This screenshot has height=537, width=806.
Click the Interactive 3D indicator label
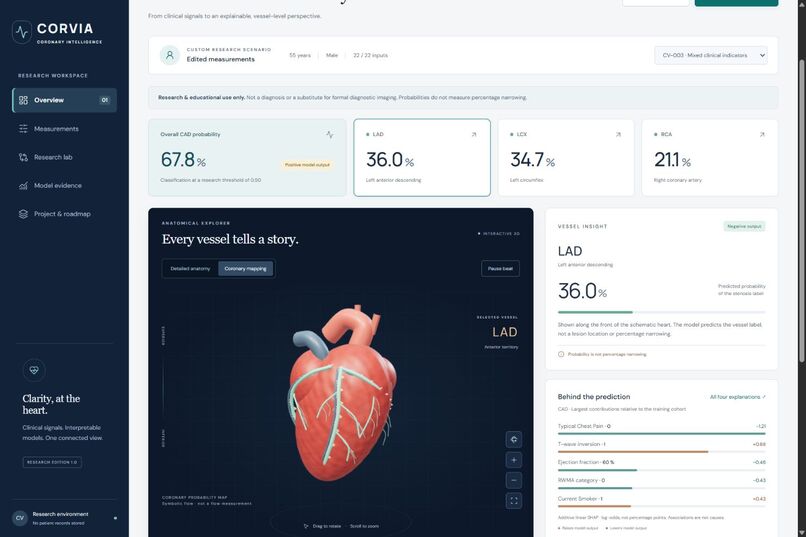[499, 234]
